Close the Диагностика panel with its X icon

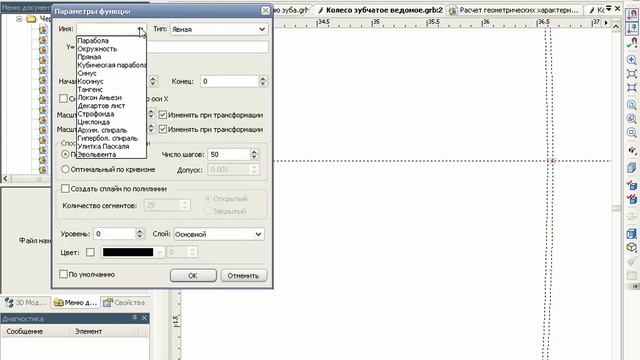click(144, 318)
